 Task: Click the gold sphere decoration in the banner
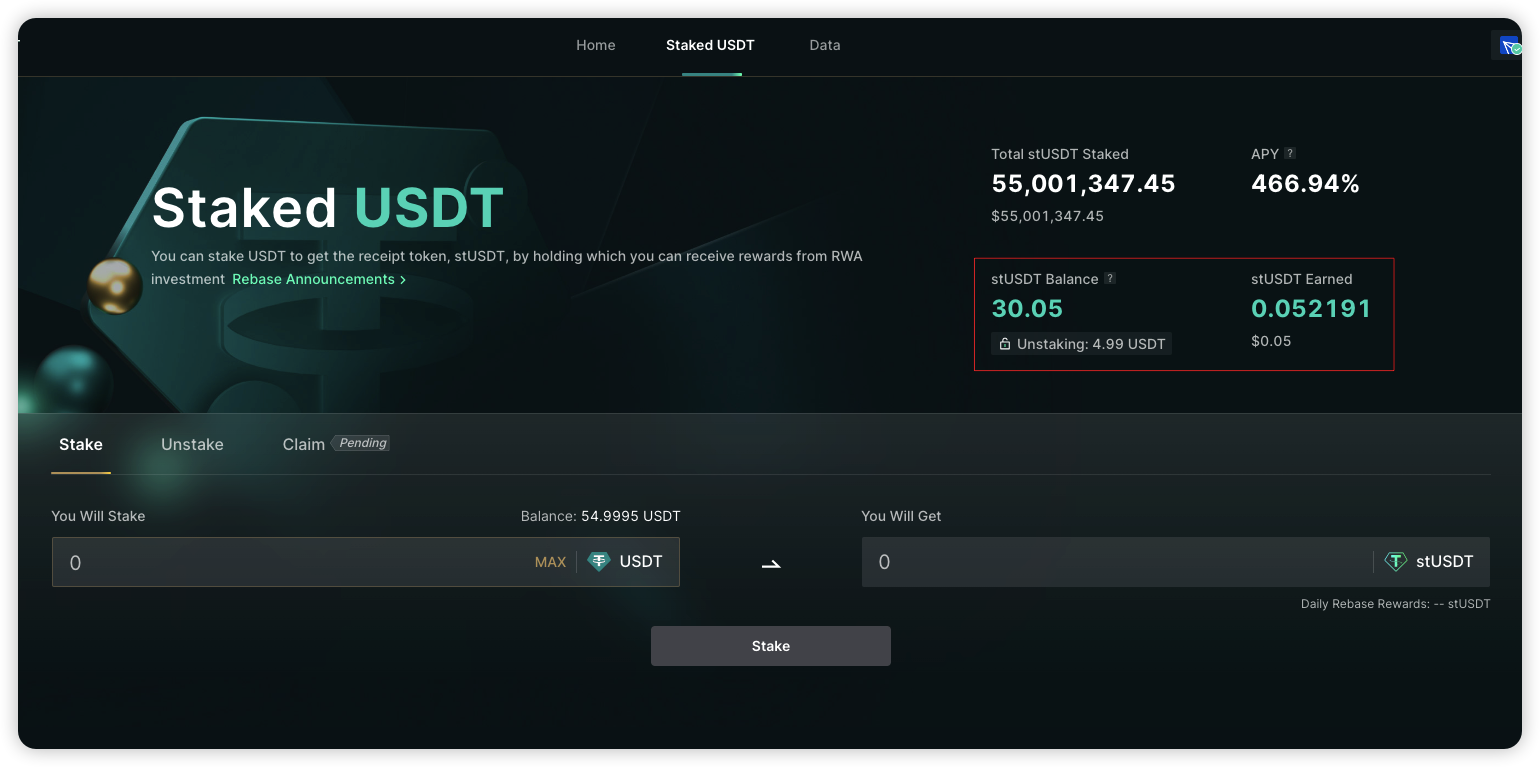[x=114, y=286]
